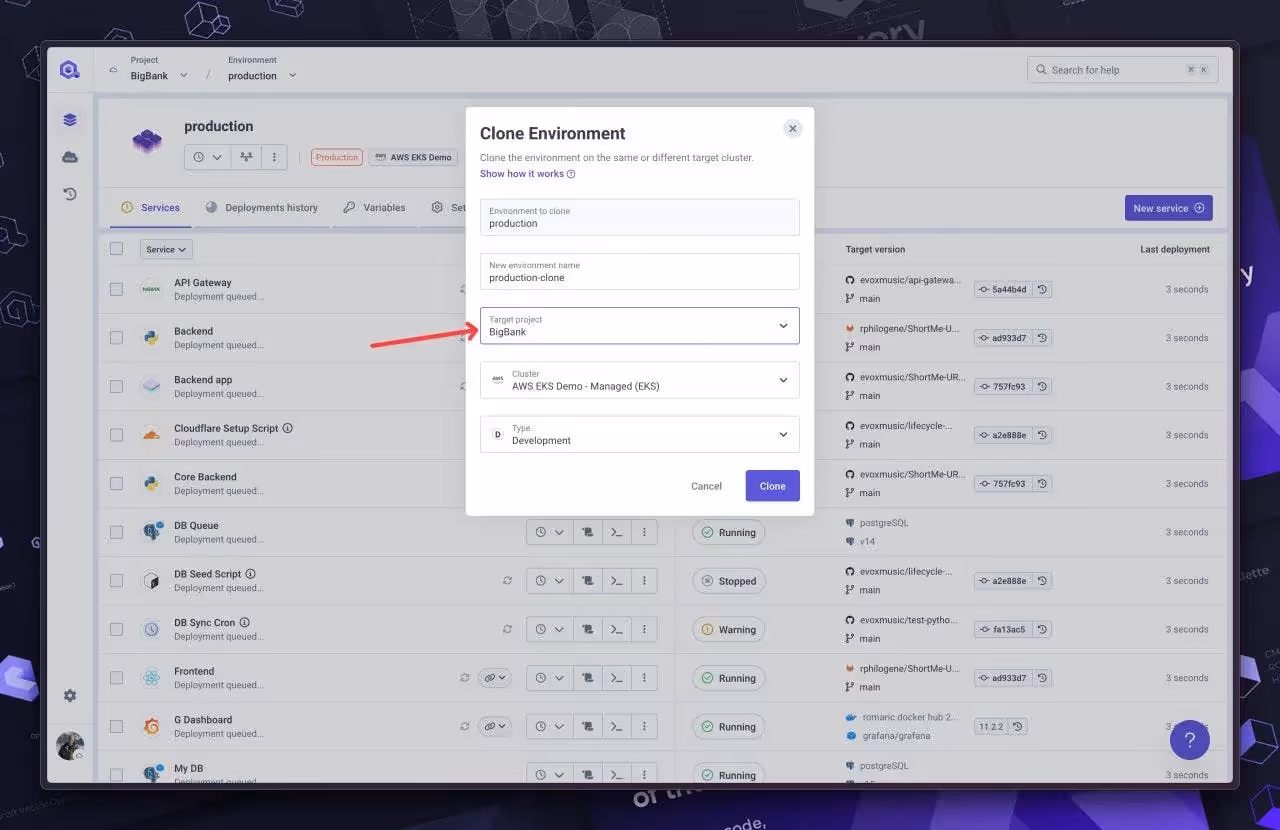Viewport: 1280px width, 830px height.
Task: Open the help question-mark button
Action: click(x=1189, y=740)
